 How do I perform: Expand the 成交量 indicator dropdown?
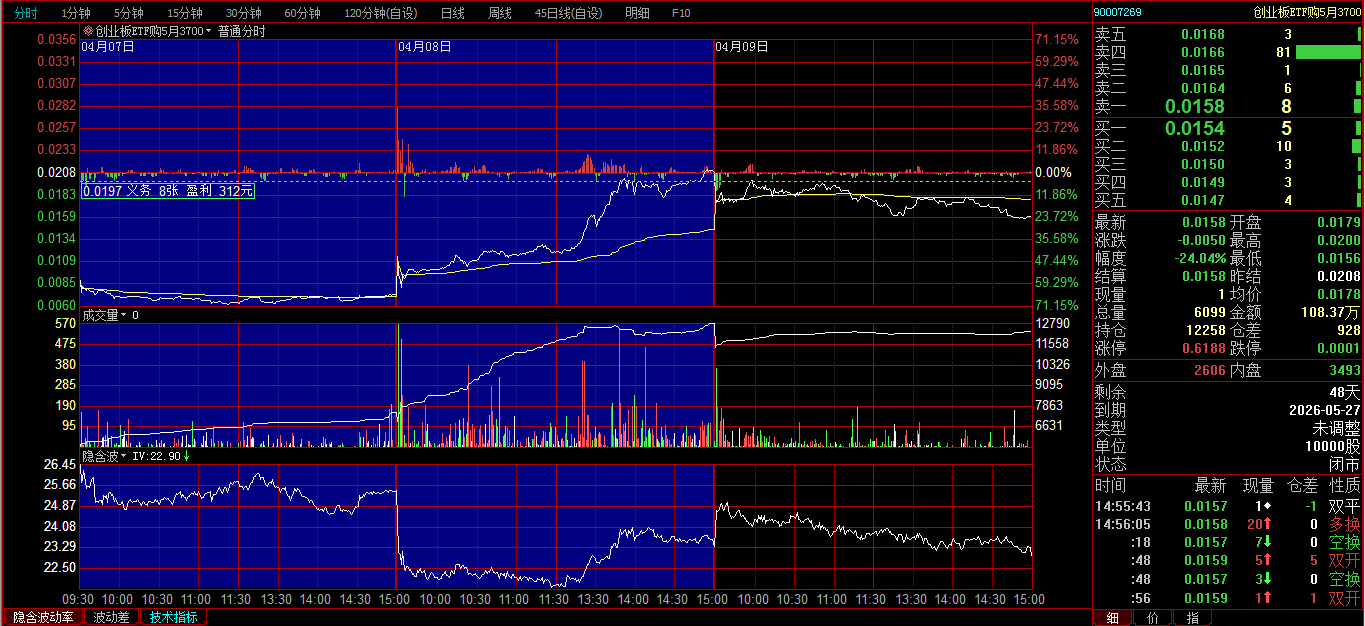(125, 315)
